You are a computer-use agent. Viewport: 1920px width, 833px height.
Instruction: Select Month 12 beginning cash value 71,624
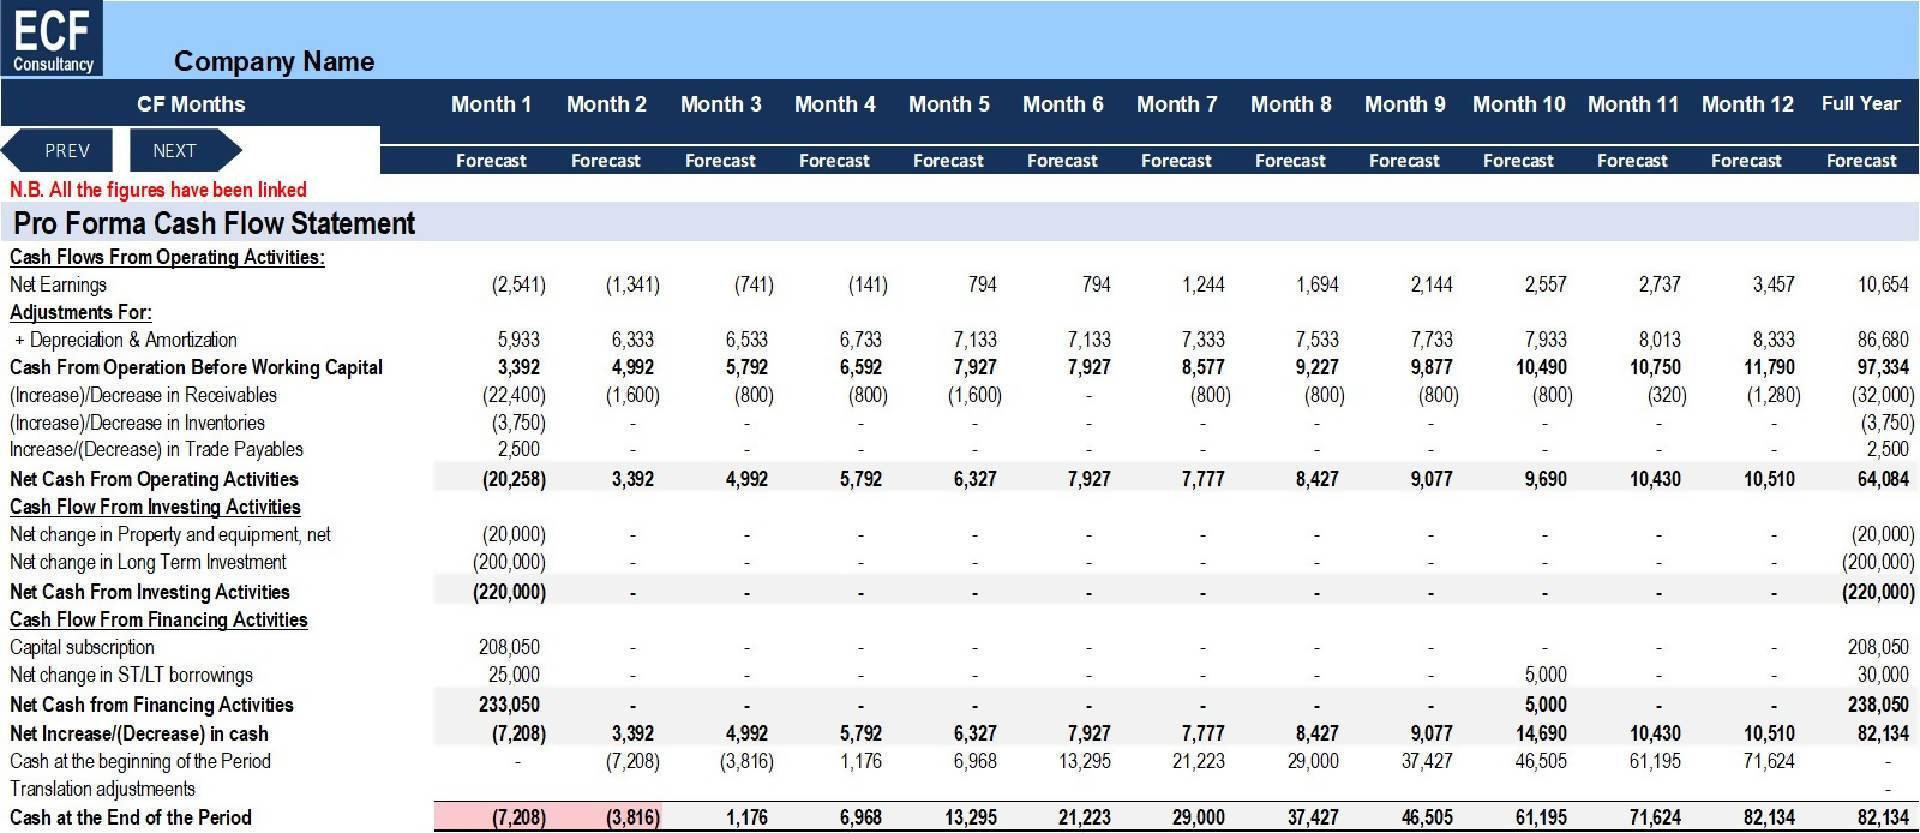click(1769, 761)
